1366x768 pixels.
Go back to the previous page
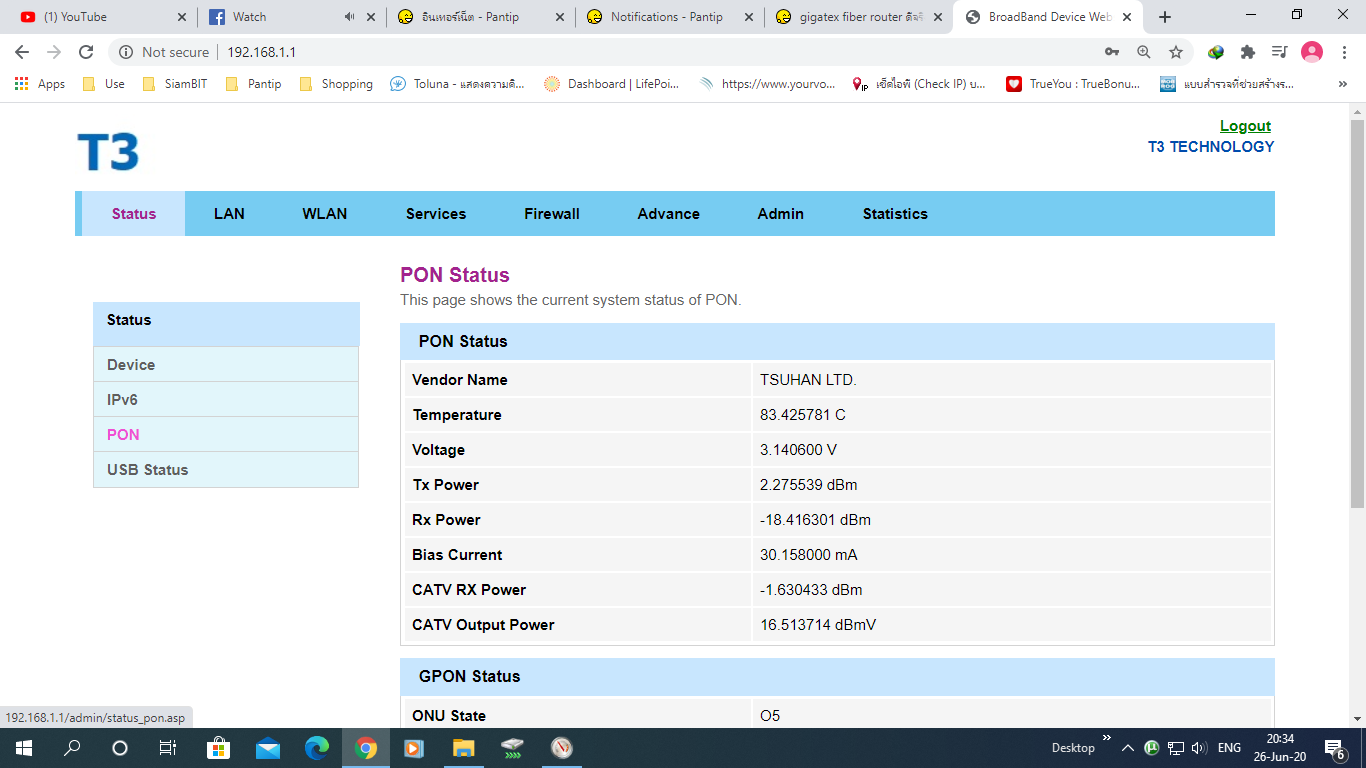click(x=22, y=52)
